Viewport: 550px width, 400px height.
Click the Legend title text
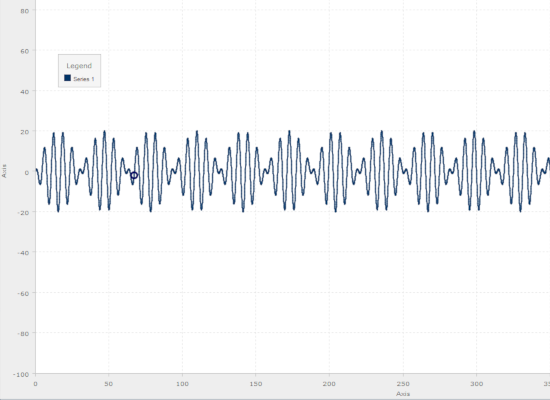tap(79, 66)
